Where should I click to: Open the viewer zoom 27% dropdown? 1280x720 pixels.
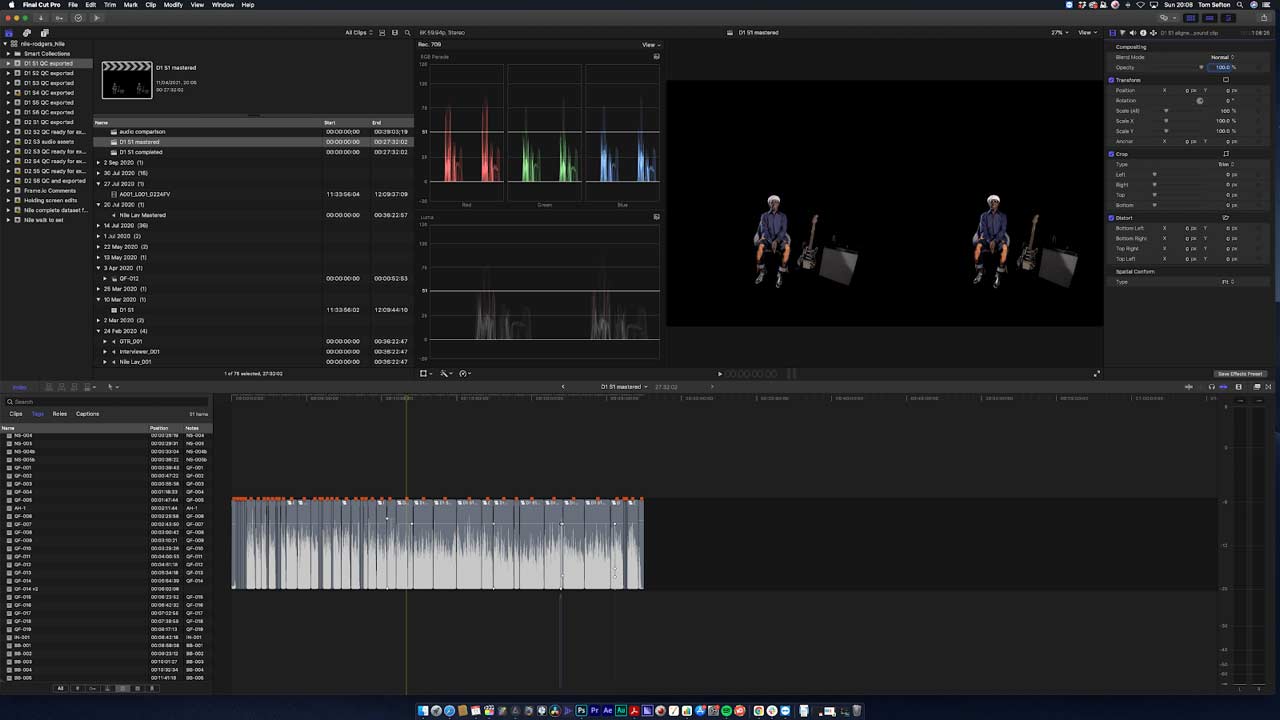pyautogui.click(x=1058, y=33)
